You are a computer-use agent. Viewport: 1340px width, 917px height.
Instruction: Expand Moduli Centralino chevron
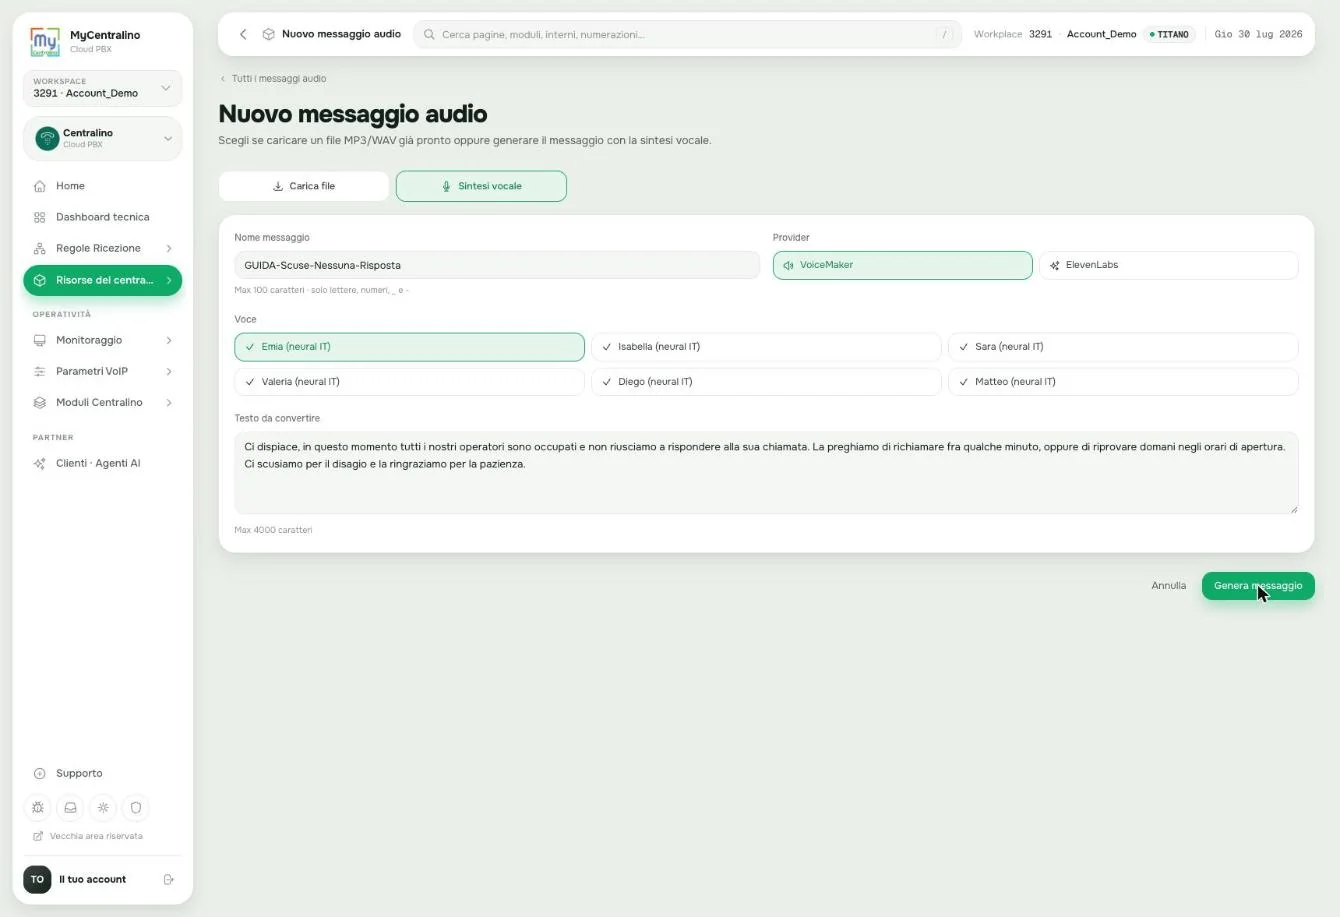coord(168,402)
